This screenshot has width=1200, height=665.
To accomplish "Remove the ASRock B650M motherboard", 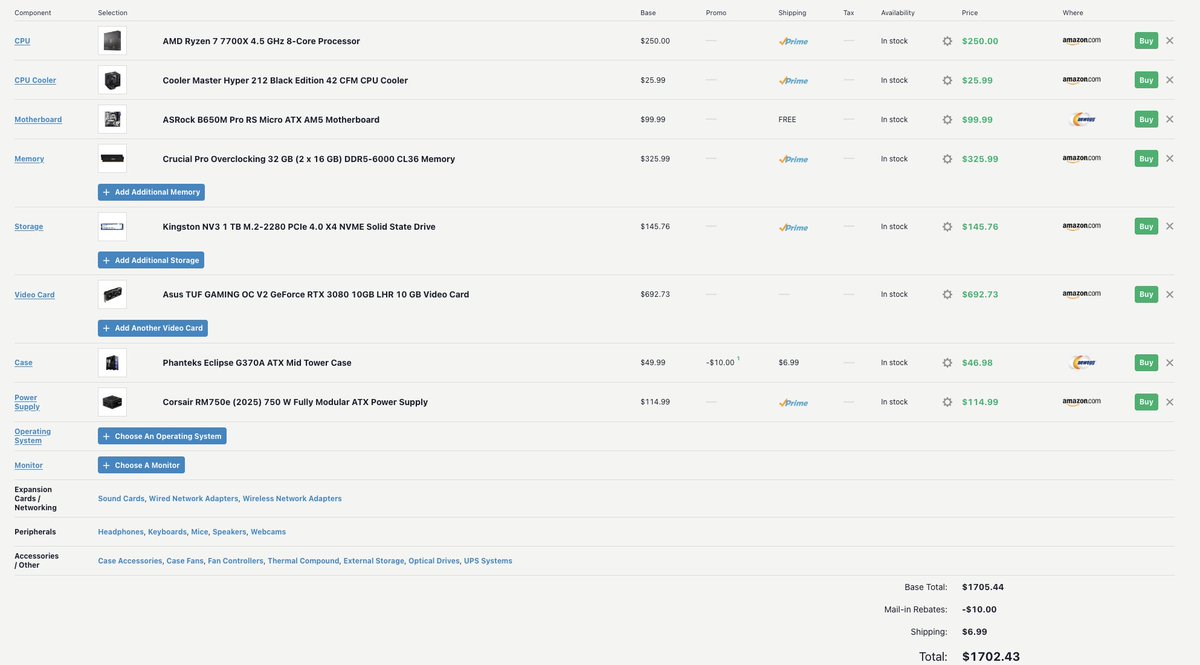I will pyautogui.click(x=1170, y=119).
